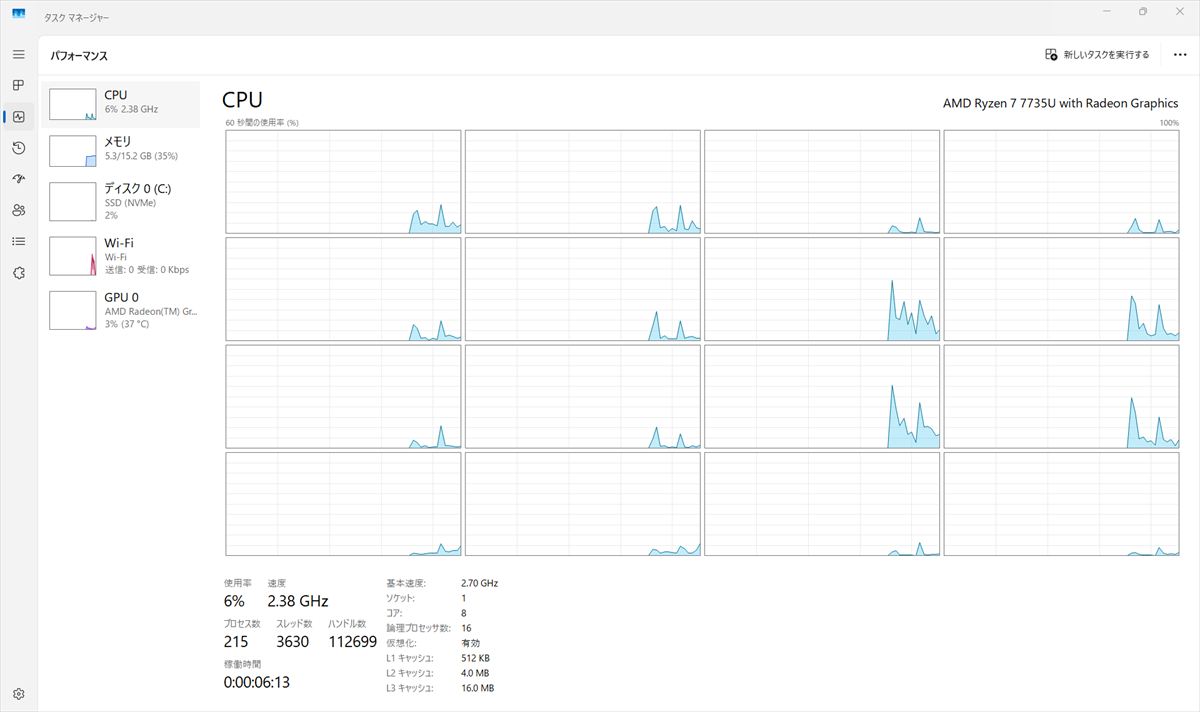Maximize the Task Manager window
The width and height of the screenshot is (1200, 712).
1143,12
